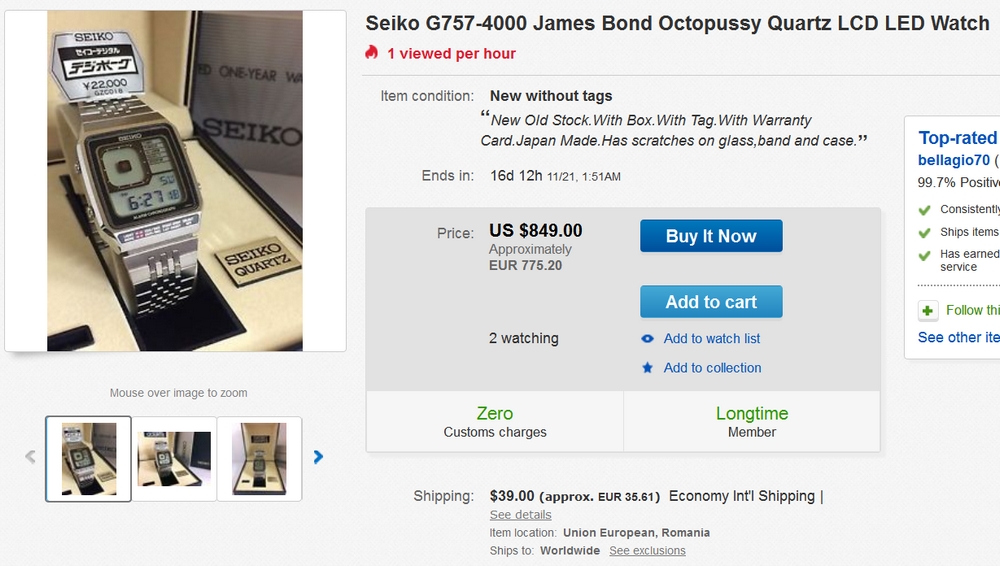Select the second watch box thumbnail
Screen dimensions: 1000x566
[174, 458]
